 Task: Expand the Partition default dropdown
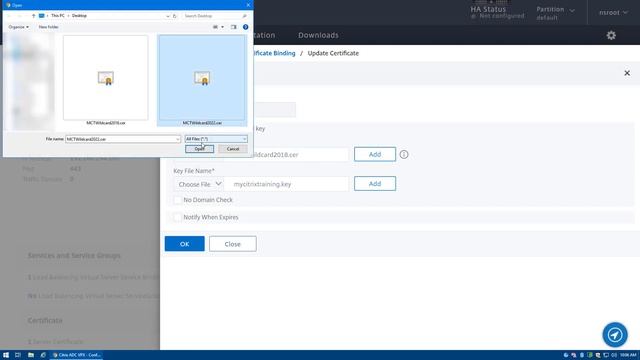click(555, 13)
